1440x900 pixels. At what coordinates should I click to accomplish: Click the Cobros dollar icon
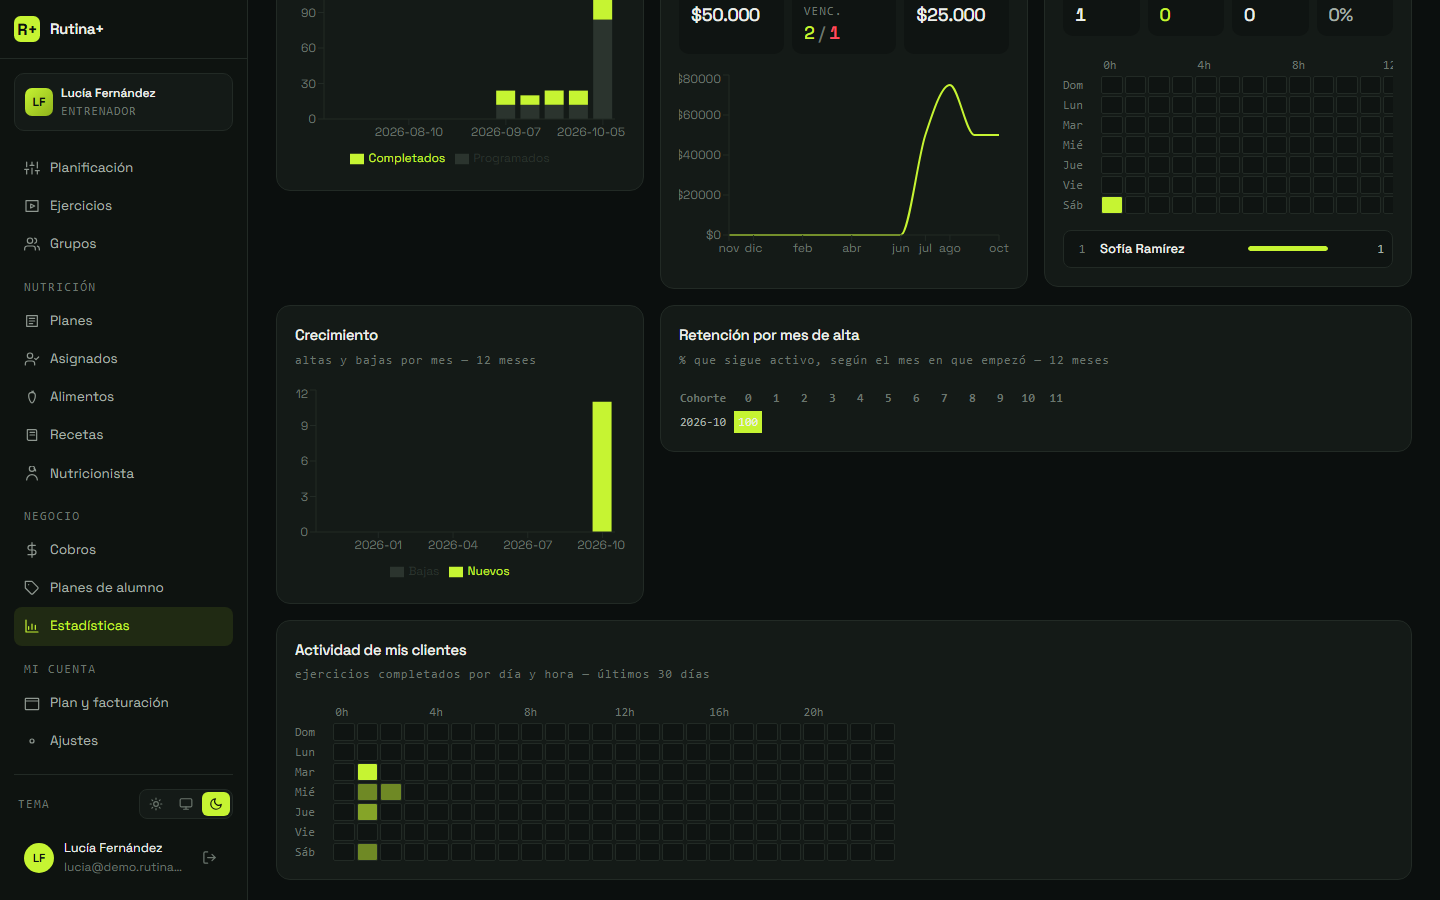tap(32, 550)
